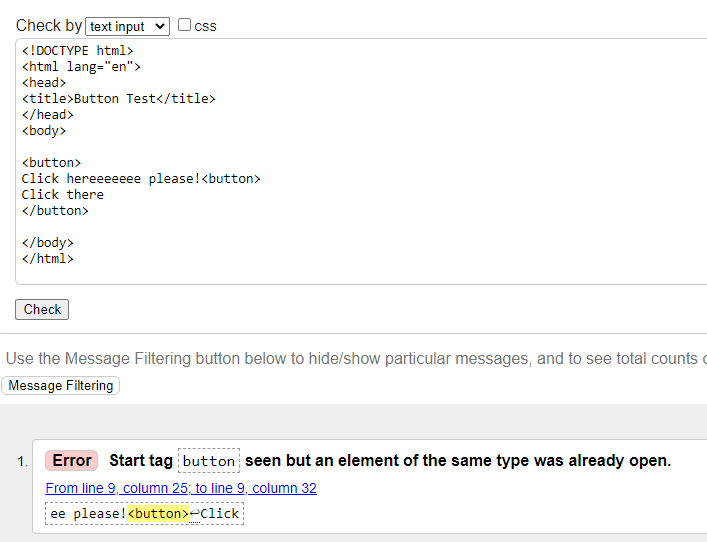Place cursor on the "Click there" line
The image size is (707, 542).
coord(63,195)
